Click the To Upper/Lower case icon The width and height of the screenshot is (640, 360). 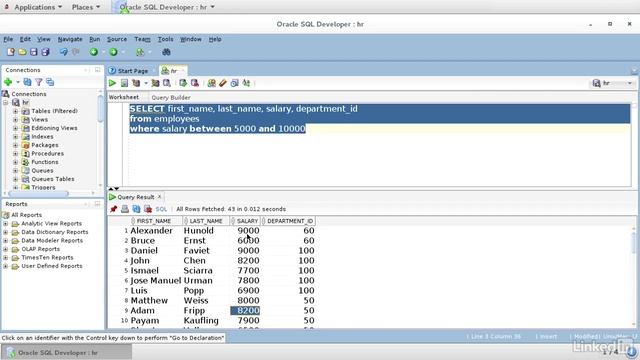[246, 83]
